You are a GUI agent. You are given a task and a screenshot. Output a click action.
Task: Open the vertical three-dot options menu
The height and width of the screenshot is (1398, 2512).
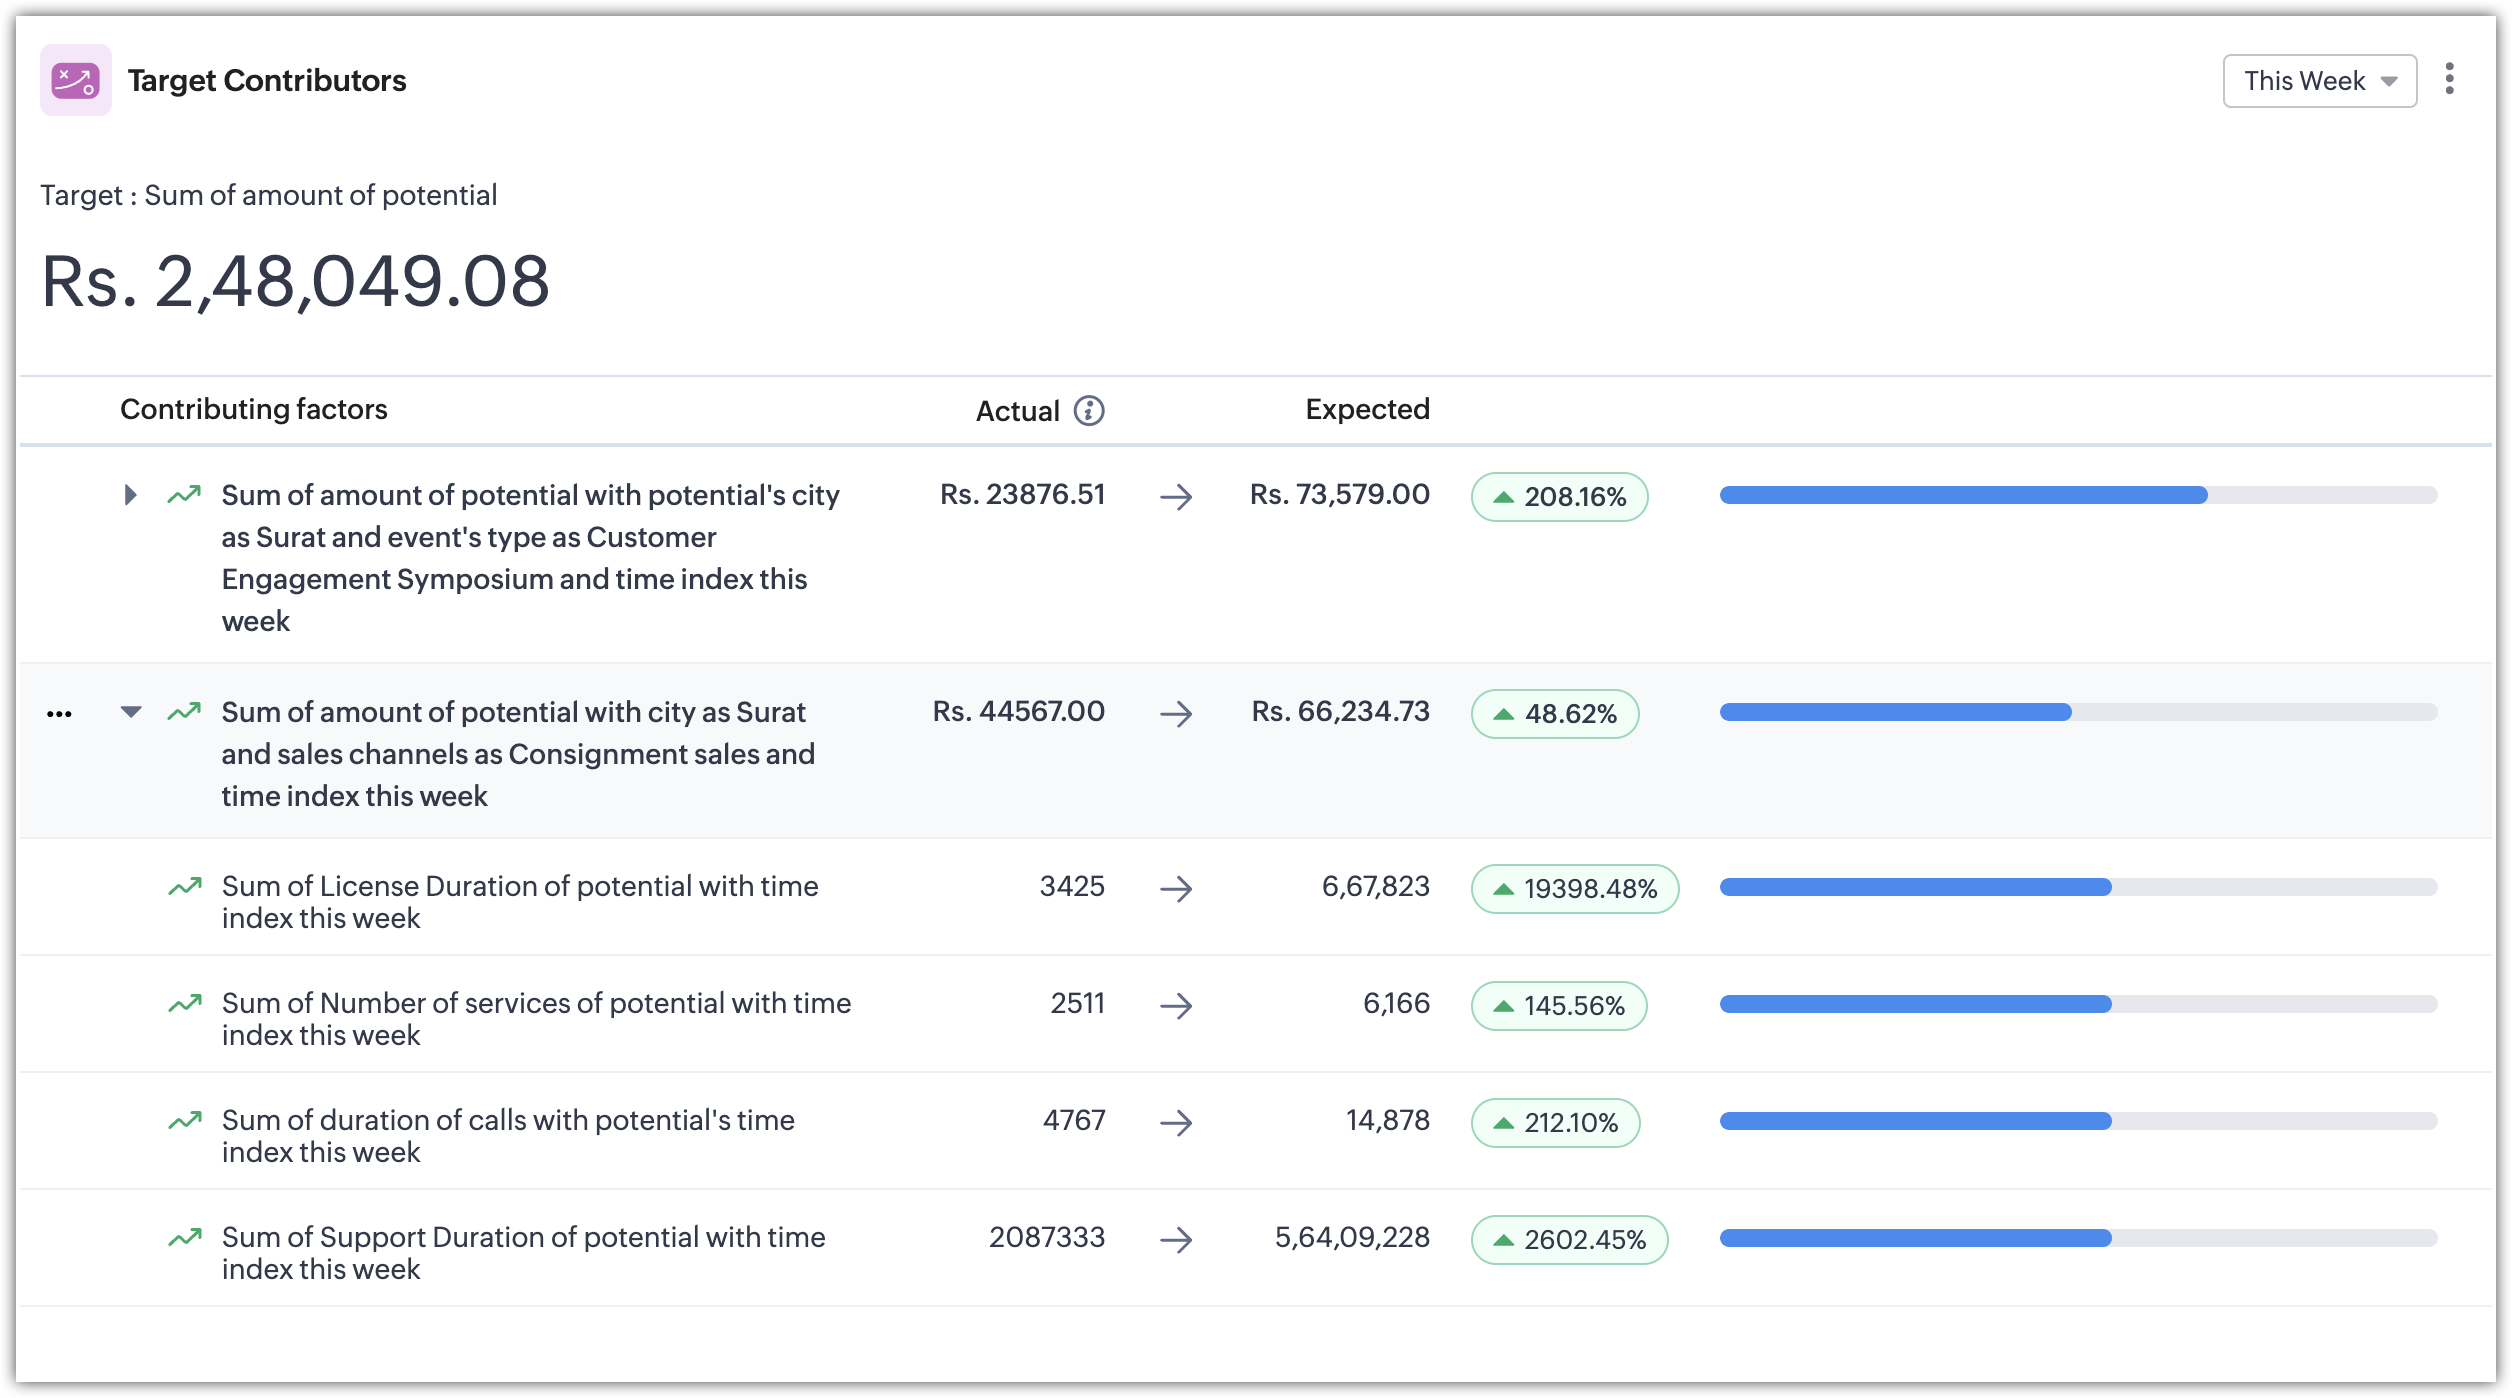point(2449,79)
